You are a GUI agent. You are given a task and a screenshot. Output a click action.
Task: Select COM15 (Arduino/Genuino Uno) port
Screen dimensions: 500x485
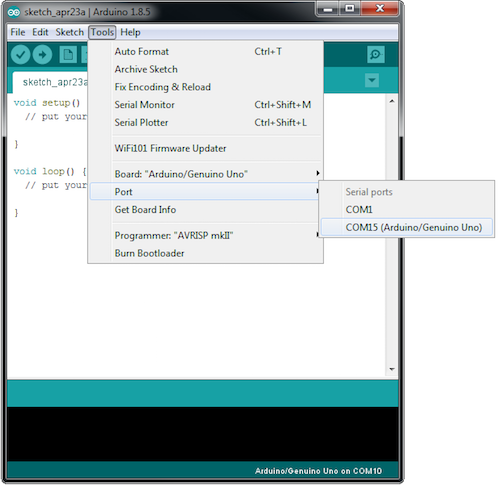(x=406, y=227)
